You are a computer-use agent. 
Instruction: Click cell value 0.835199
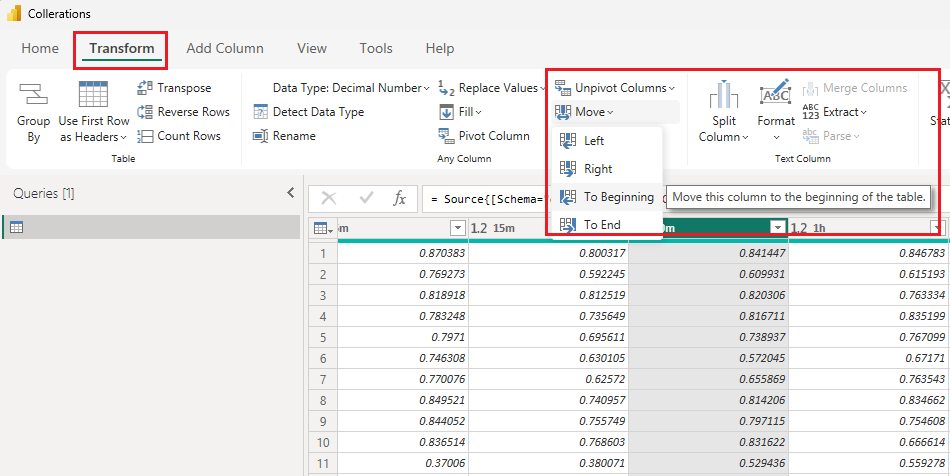tap(922, 317)
